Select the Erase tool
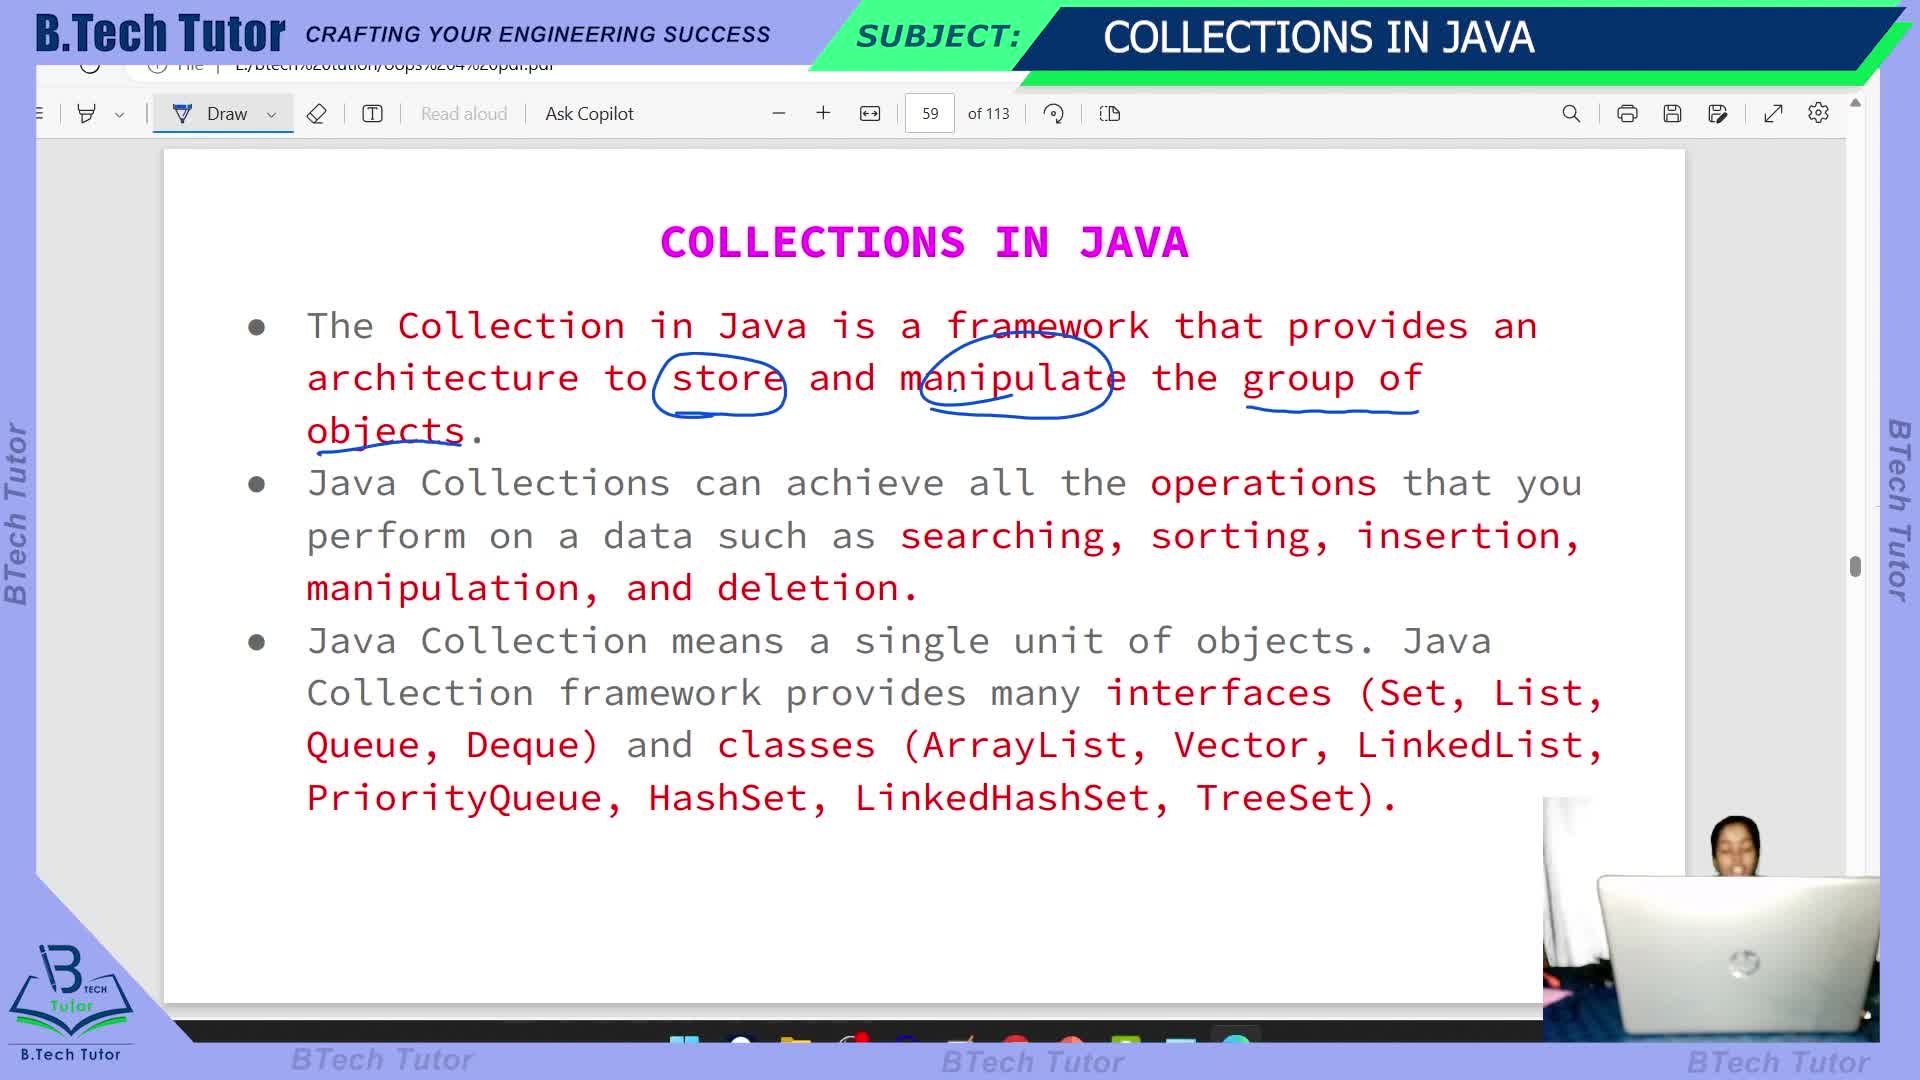 (316, 114)
